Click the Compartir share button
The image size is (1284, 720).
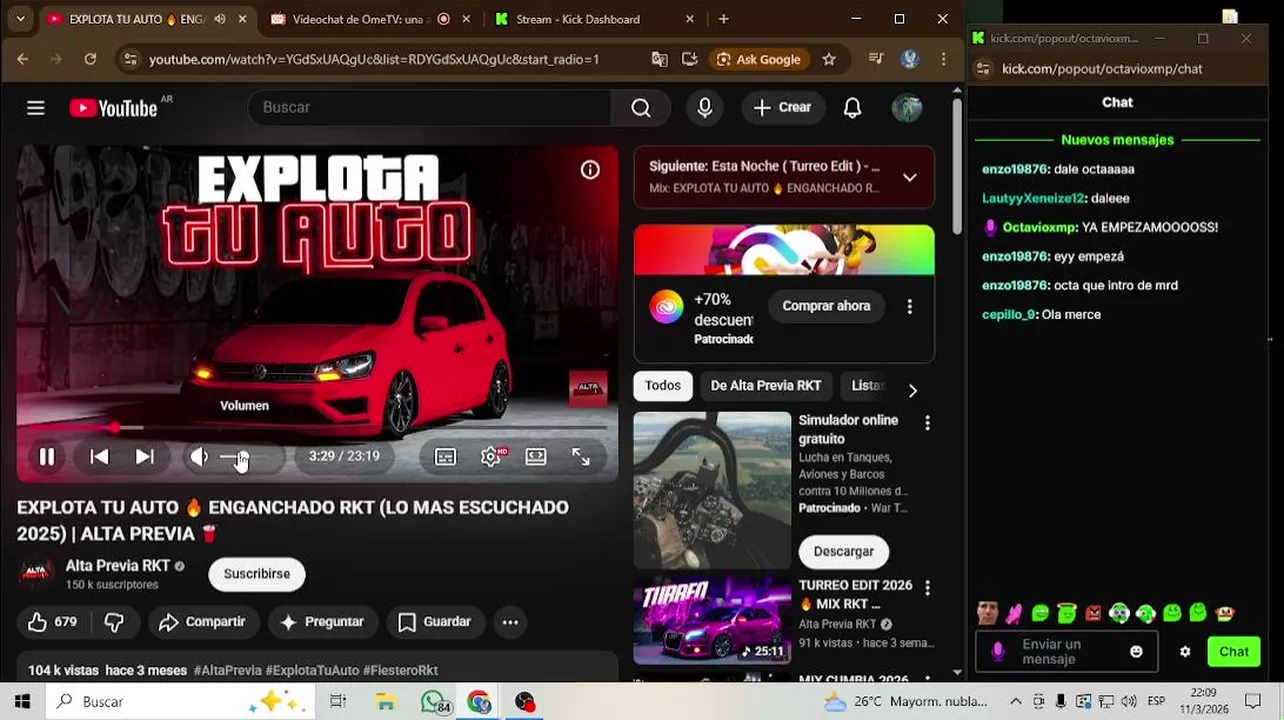[203, 622]
